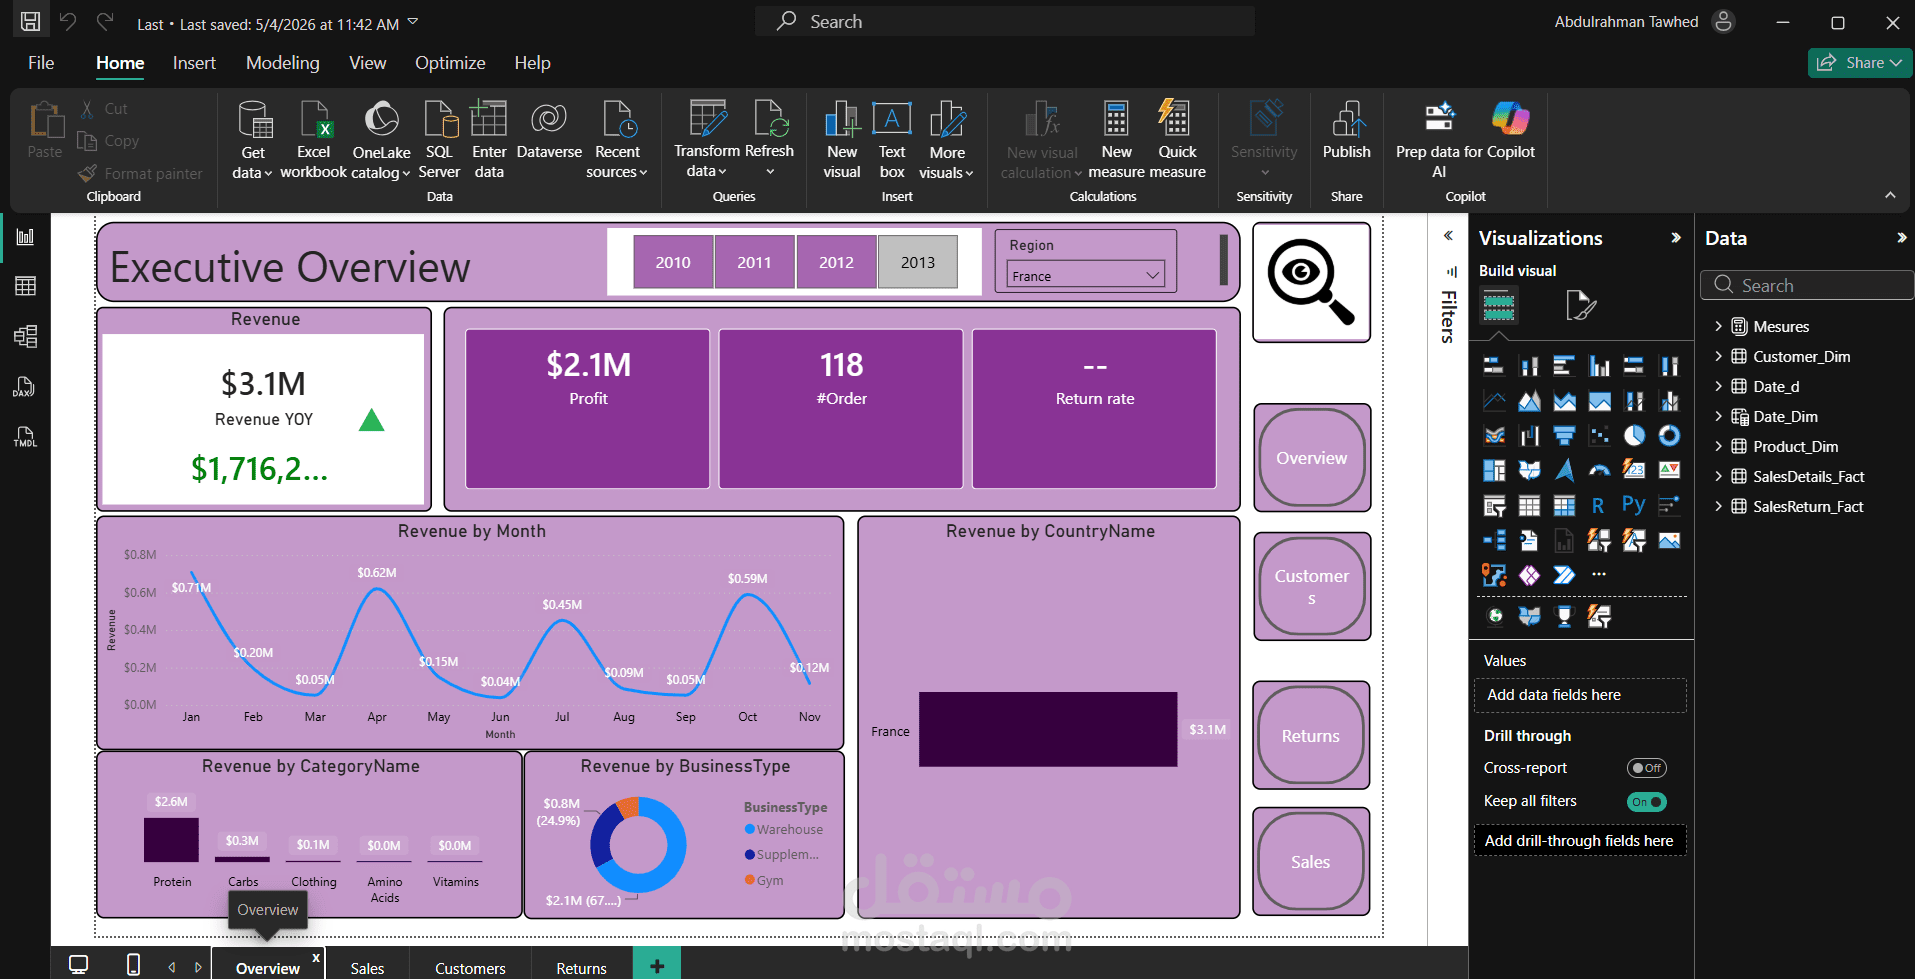Open the Optimize ribbon tab
The height and width of the screenshot is (979, 1915).
pyautogui.click(x=450, y=63)
